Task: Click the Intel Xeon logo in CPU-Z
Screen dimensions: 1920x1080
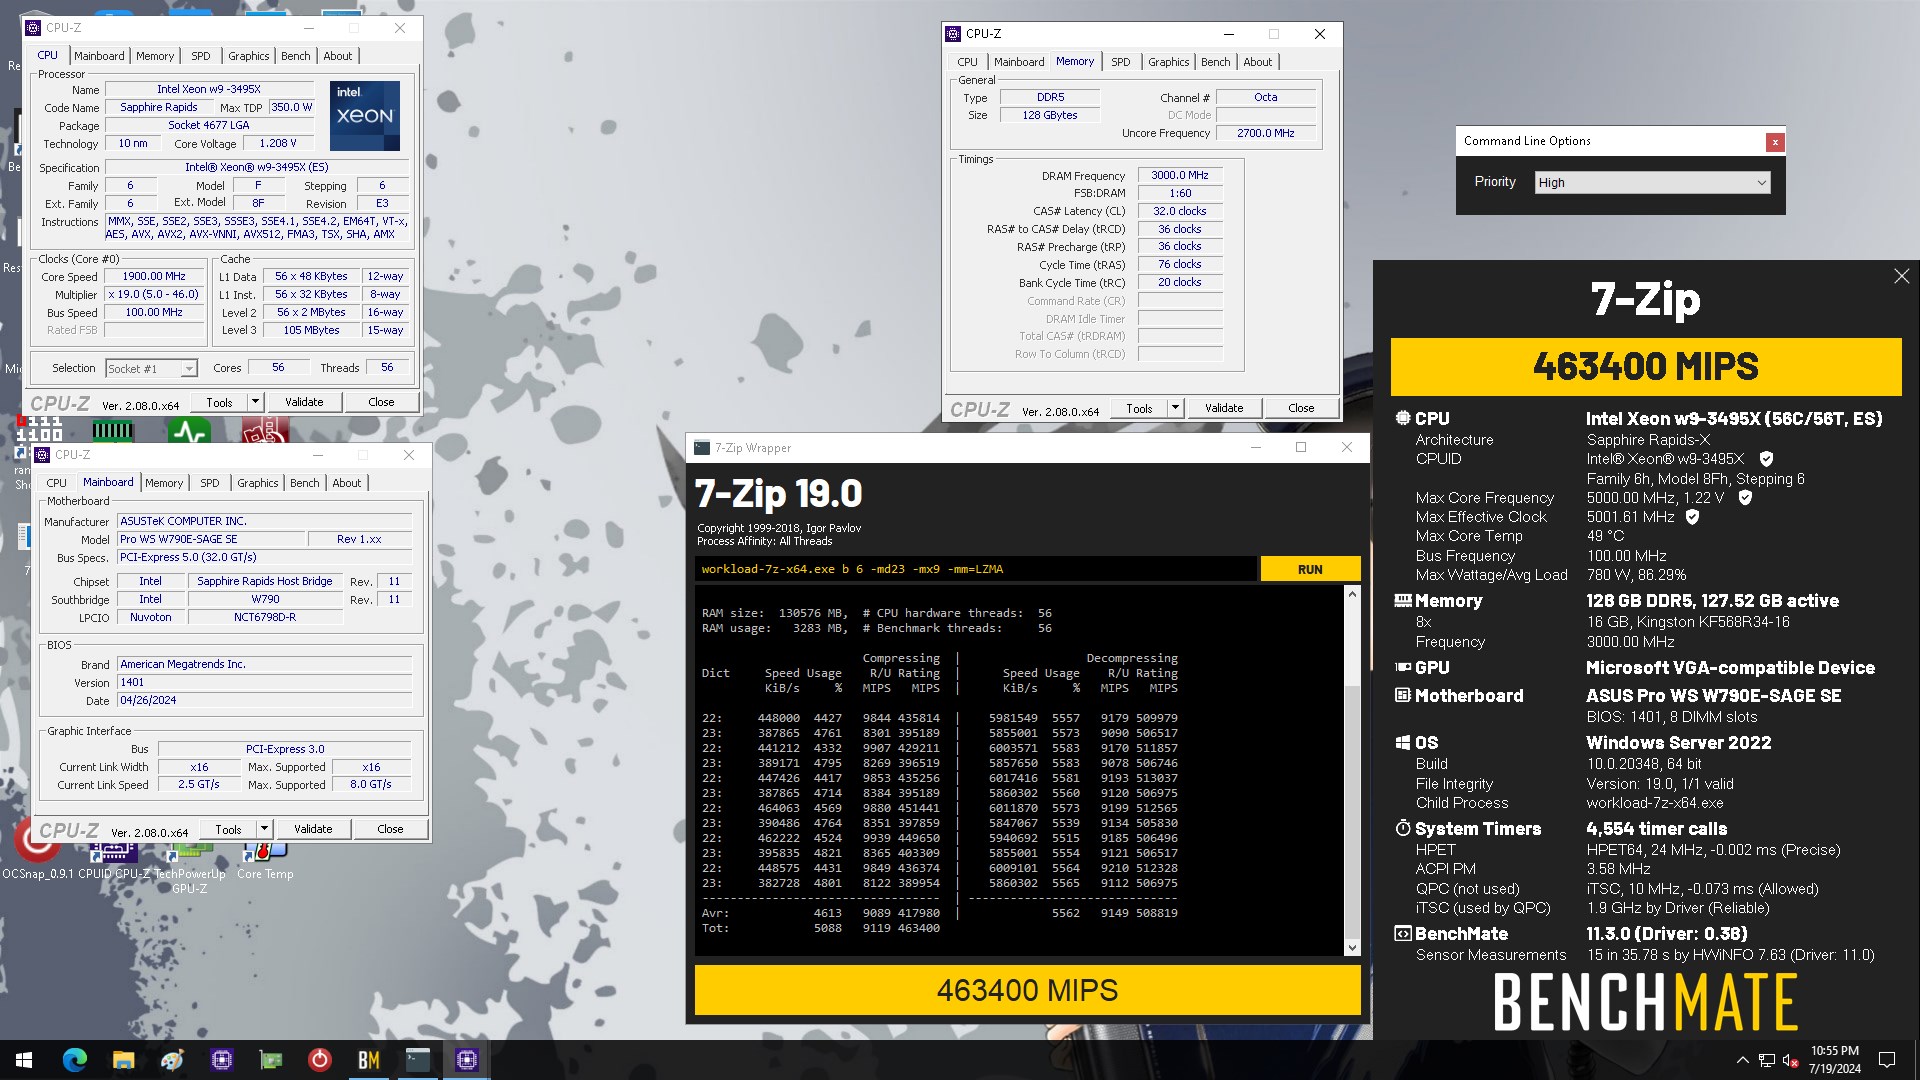Action: point(364,115)
